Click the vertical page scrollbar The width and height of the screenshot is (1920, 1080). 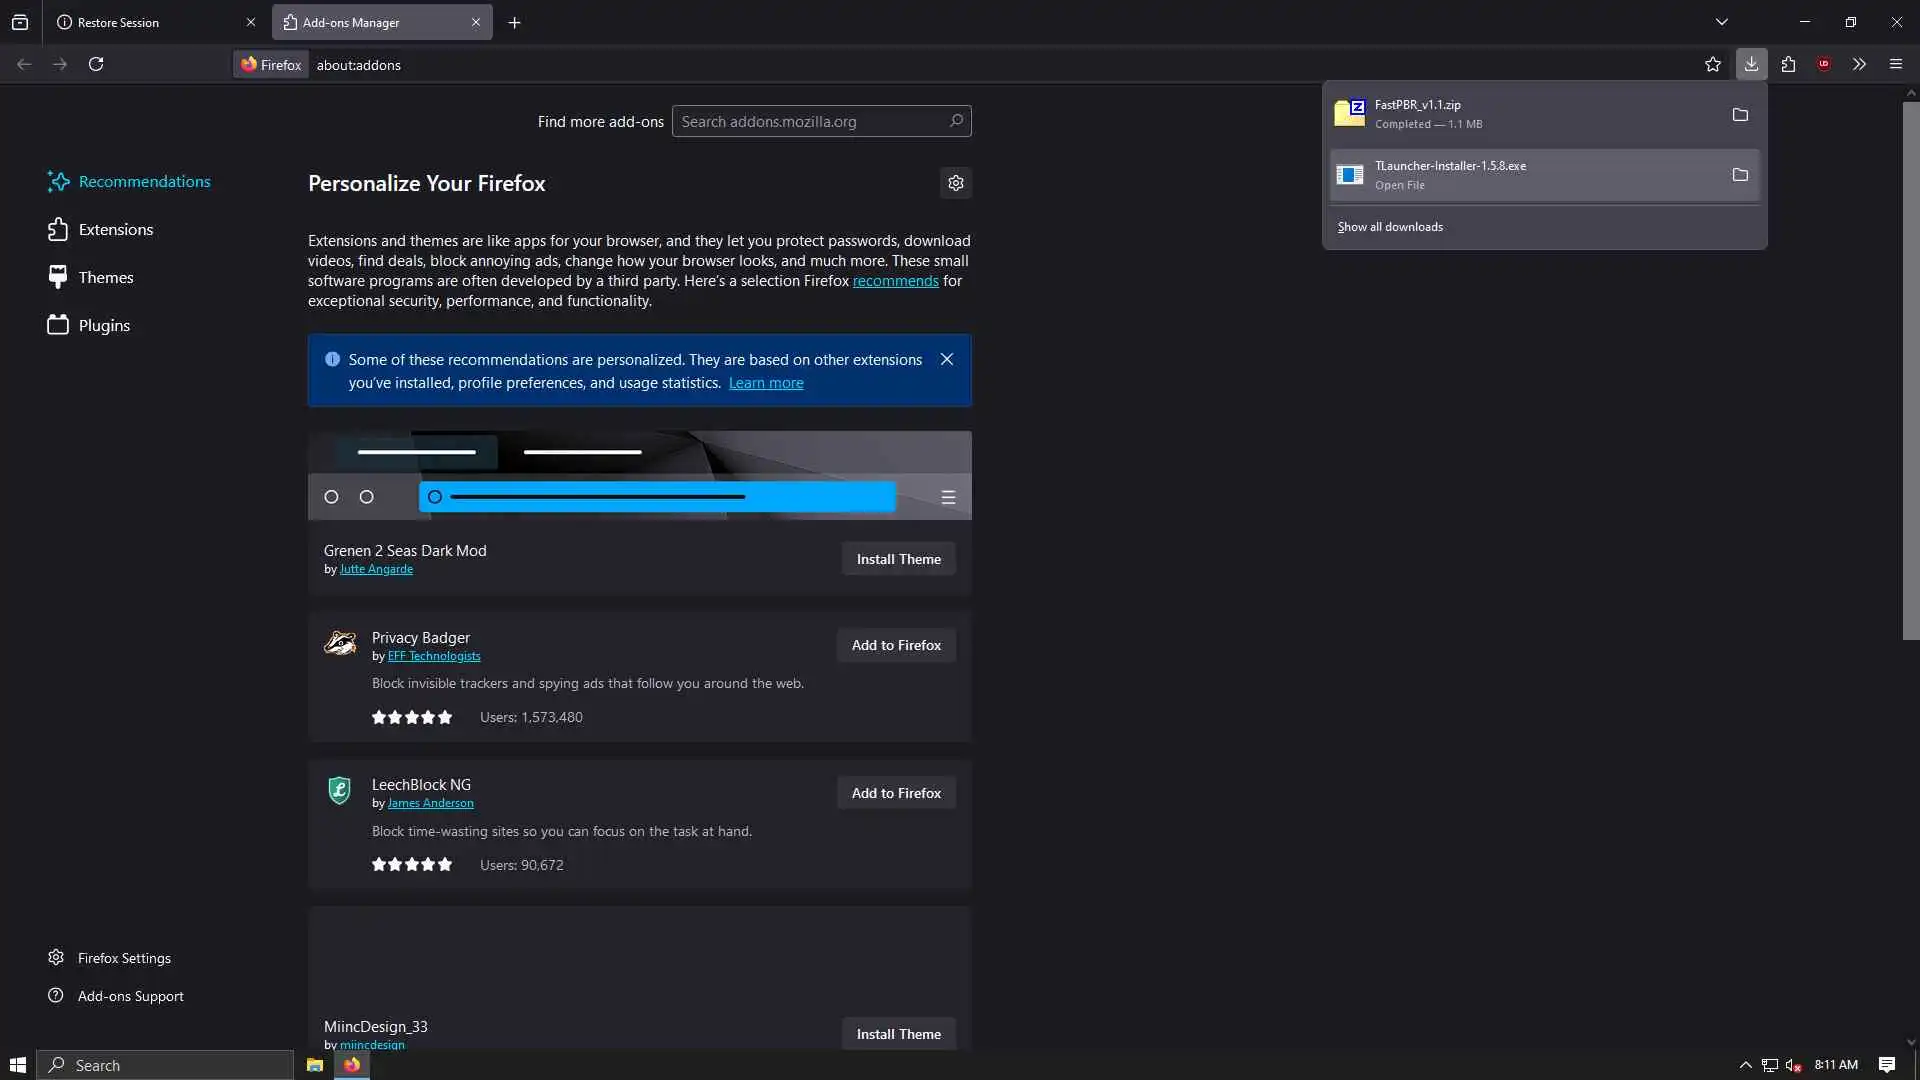[1910, 370]
